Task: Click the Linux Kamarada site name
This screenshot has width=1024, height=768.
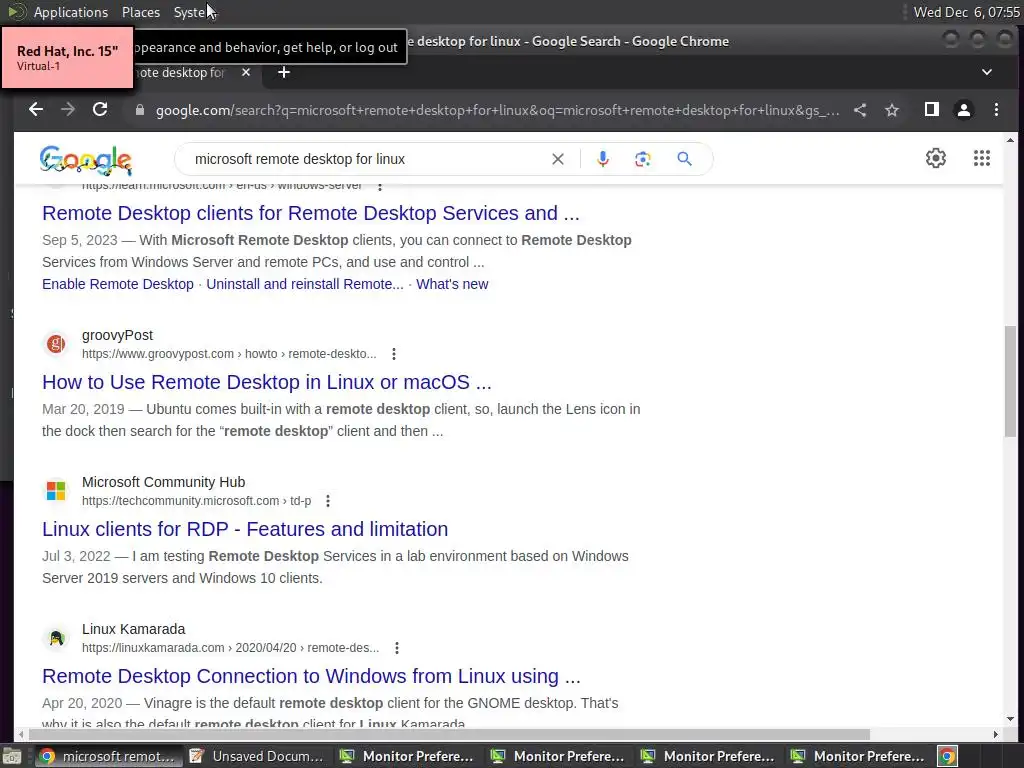Action: 133,629
